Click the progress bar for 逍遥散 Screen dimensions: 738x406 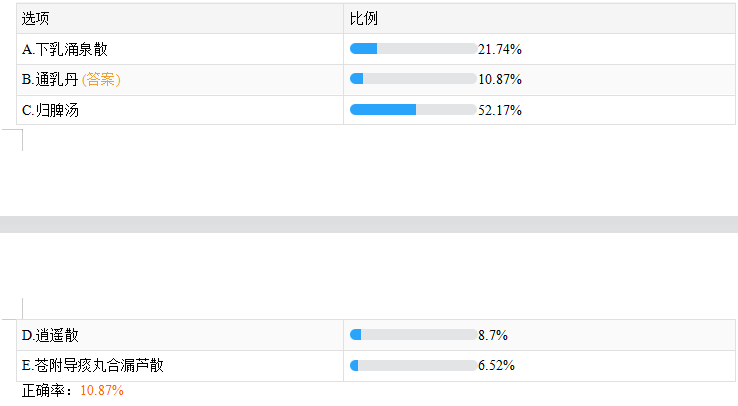(x=413, y=335)
